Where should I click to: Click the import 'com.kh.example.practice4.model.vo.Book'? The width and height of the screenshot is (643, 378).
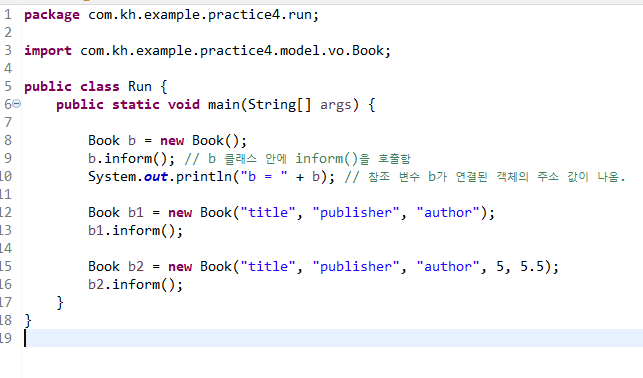pos(232,50)
